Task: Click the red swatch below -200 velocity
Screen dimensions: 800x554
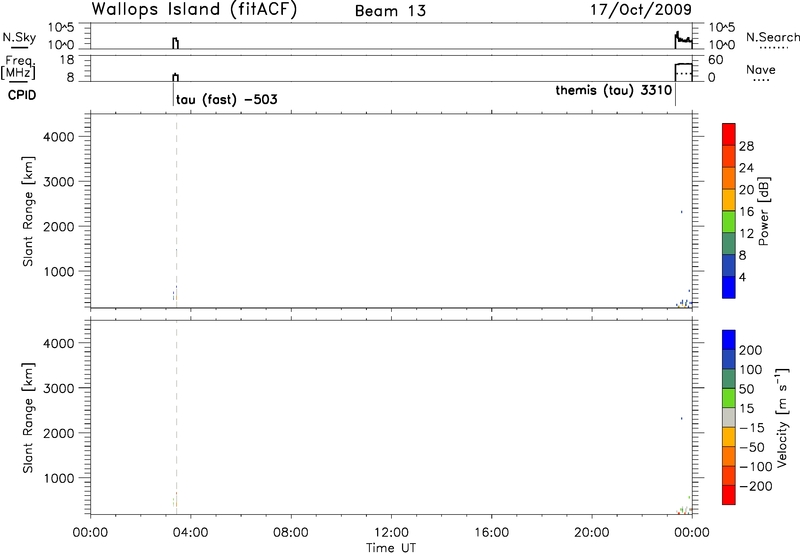Action: point(729,495)
